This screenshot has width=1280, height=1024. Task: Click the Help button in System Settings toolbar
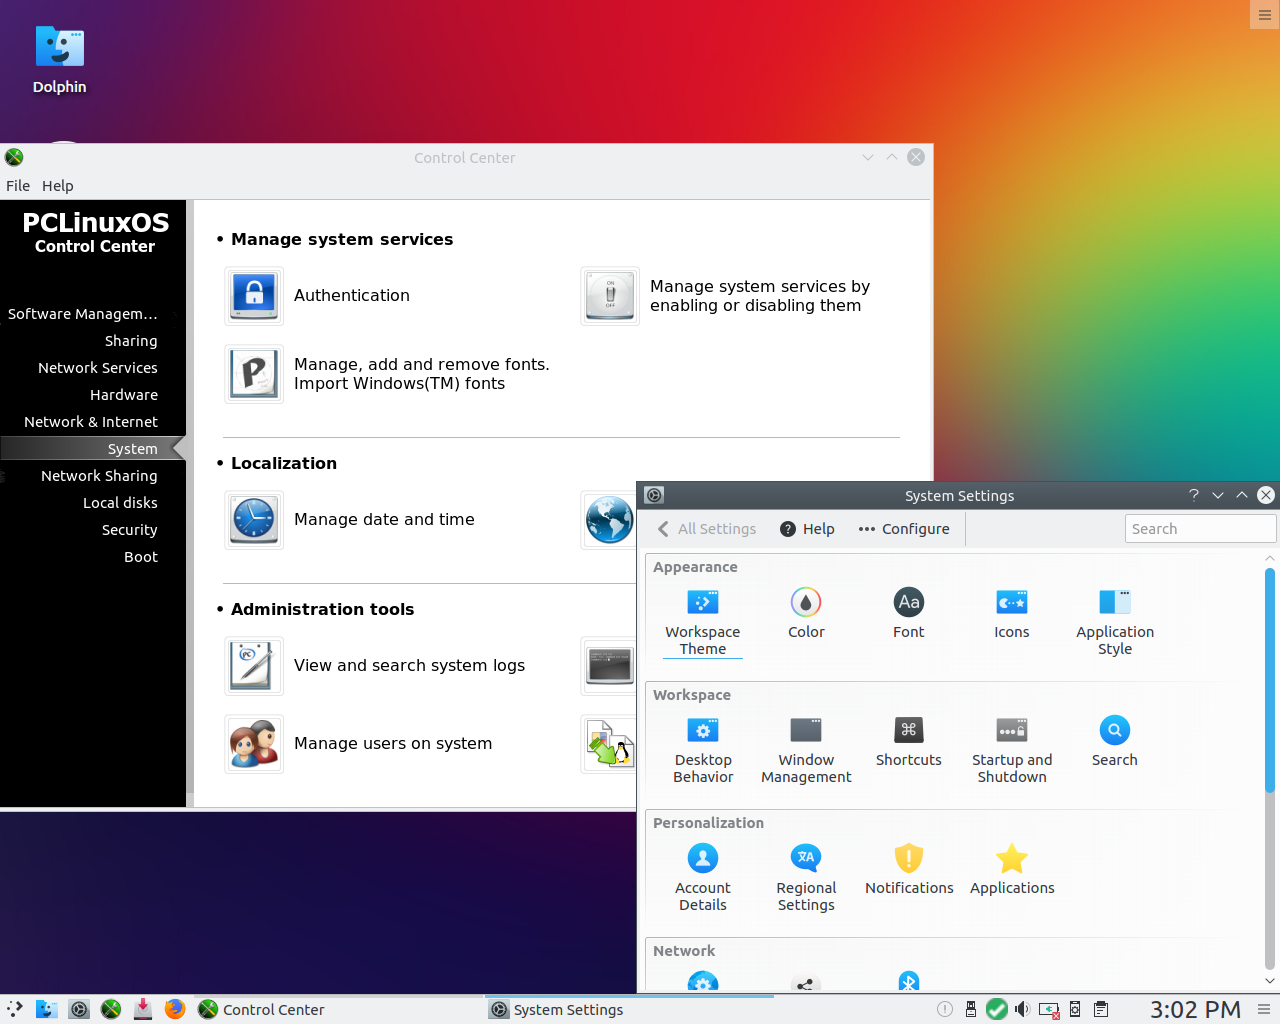pyautogui.click(x=807, y=529)
